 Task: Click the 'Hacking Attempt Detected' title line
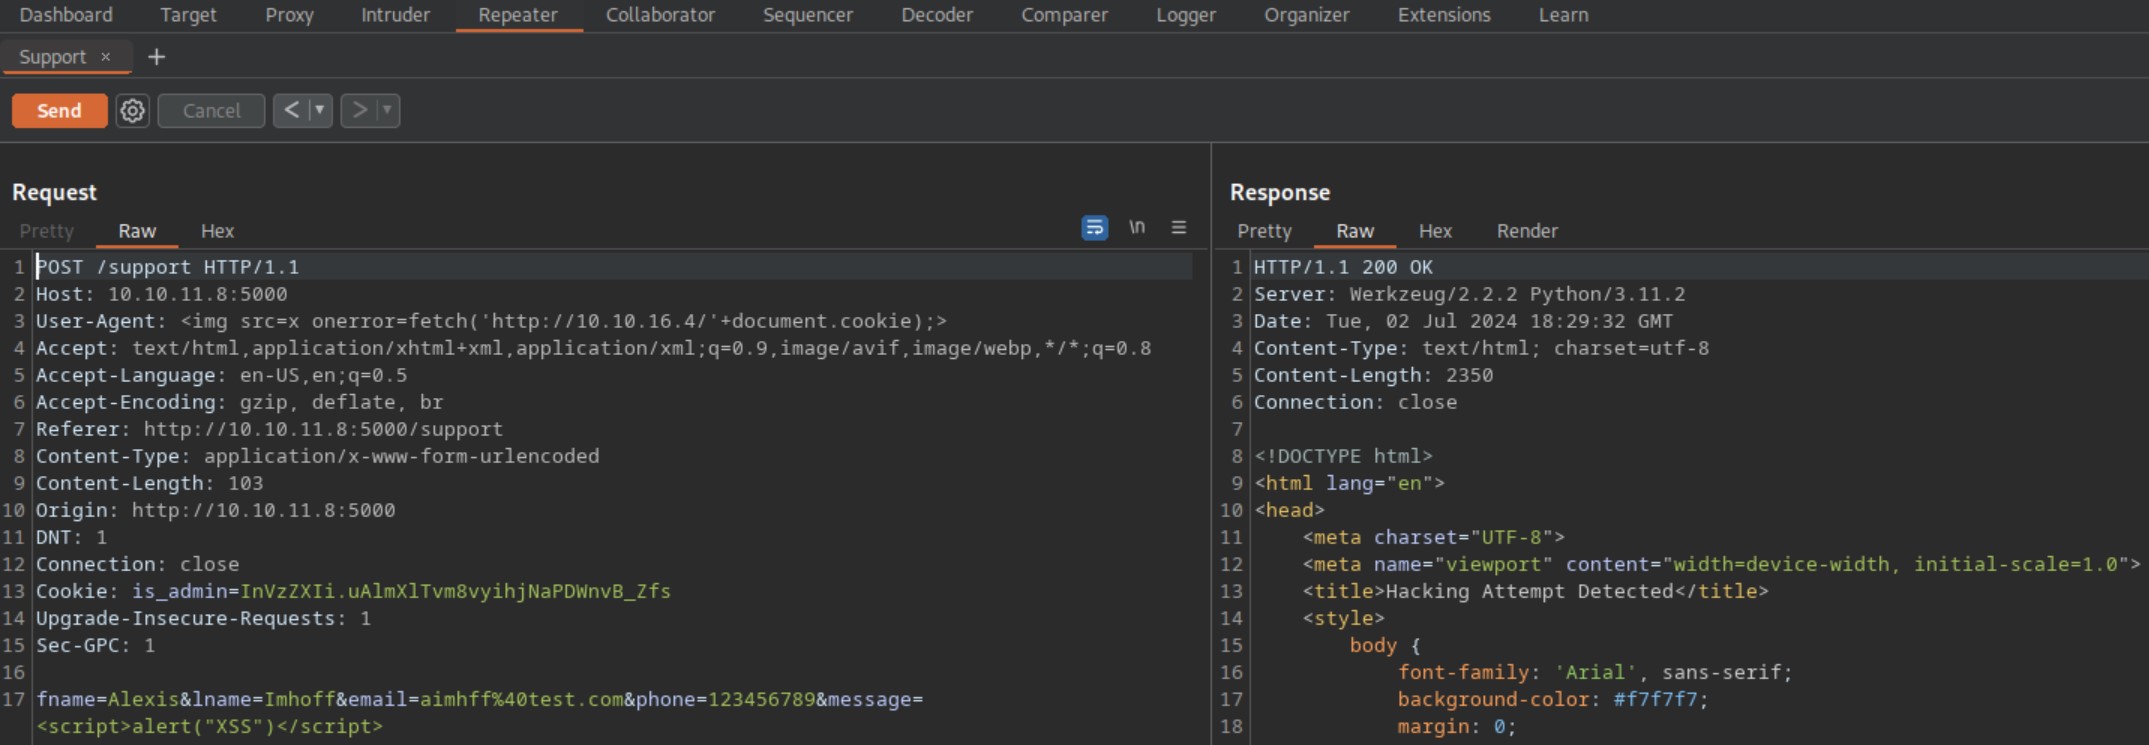point(1535,591)
